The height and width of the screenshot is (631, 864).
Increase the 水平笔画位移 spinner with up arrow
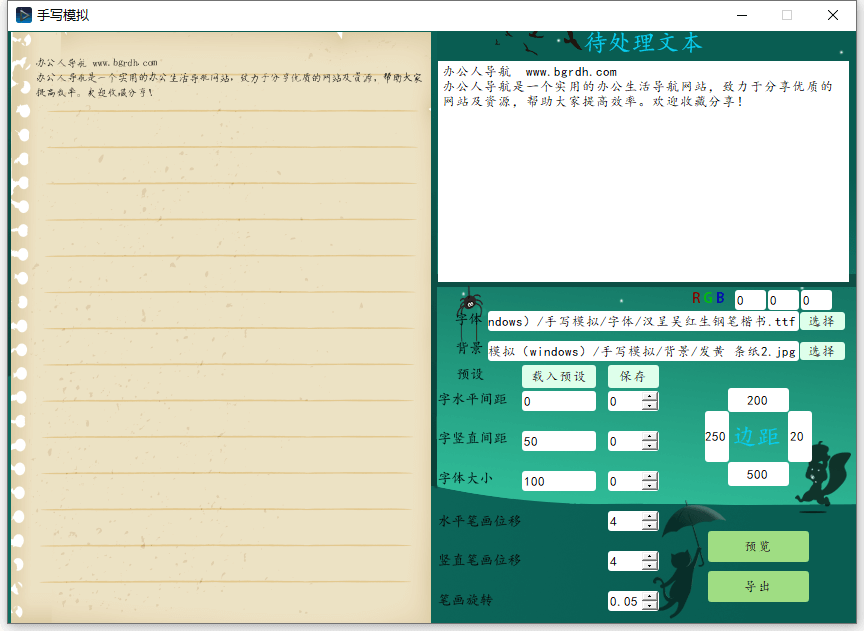(650, 517)
